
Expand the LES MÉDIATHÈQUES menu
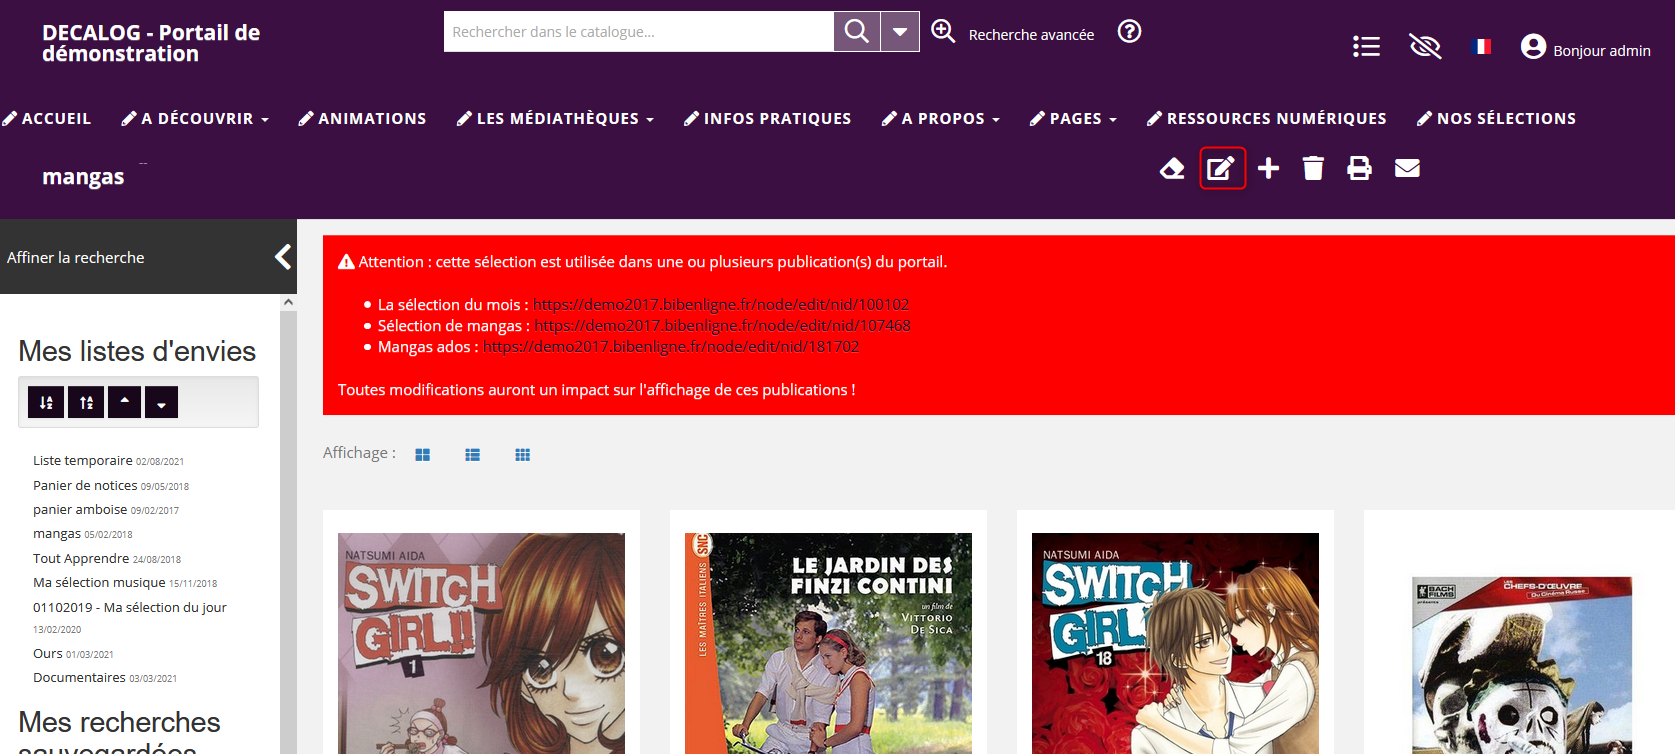[565, 118]
